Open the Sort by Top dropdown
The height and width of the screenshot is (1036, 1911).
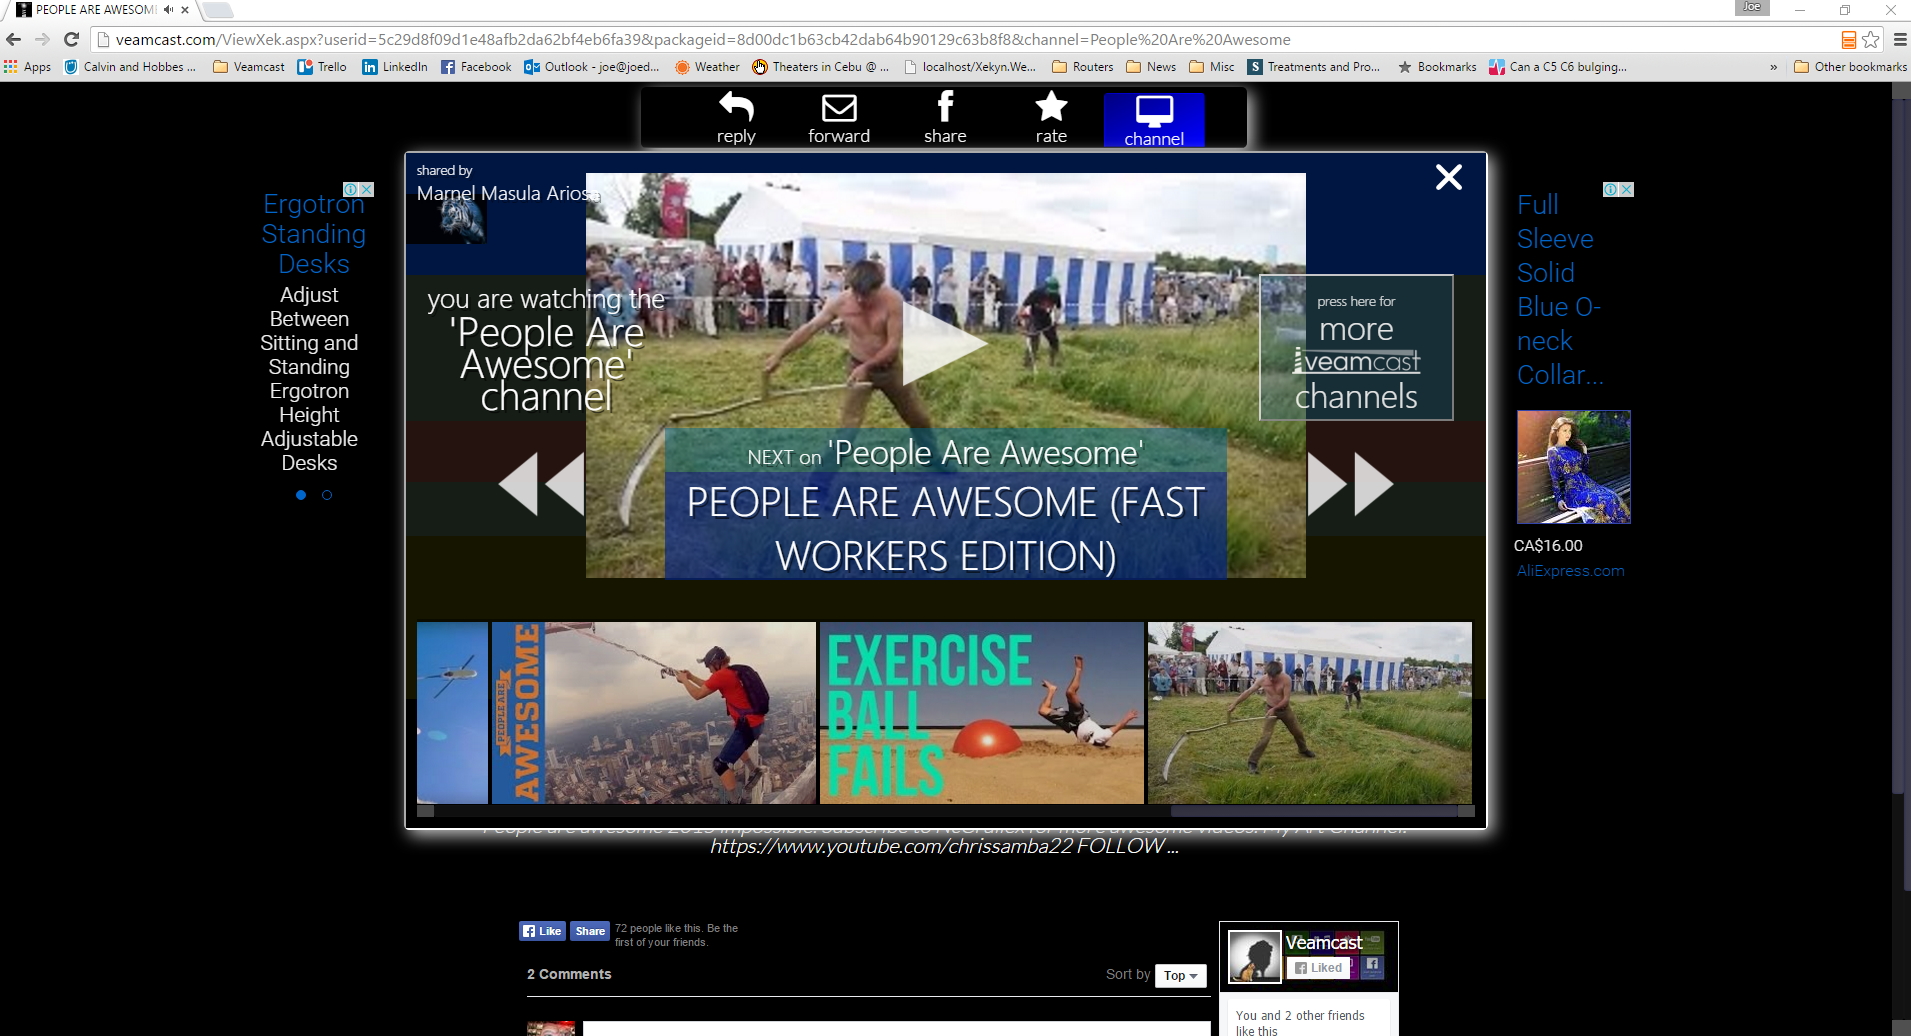pos(1181,975)
